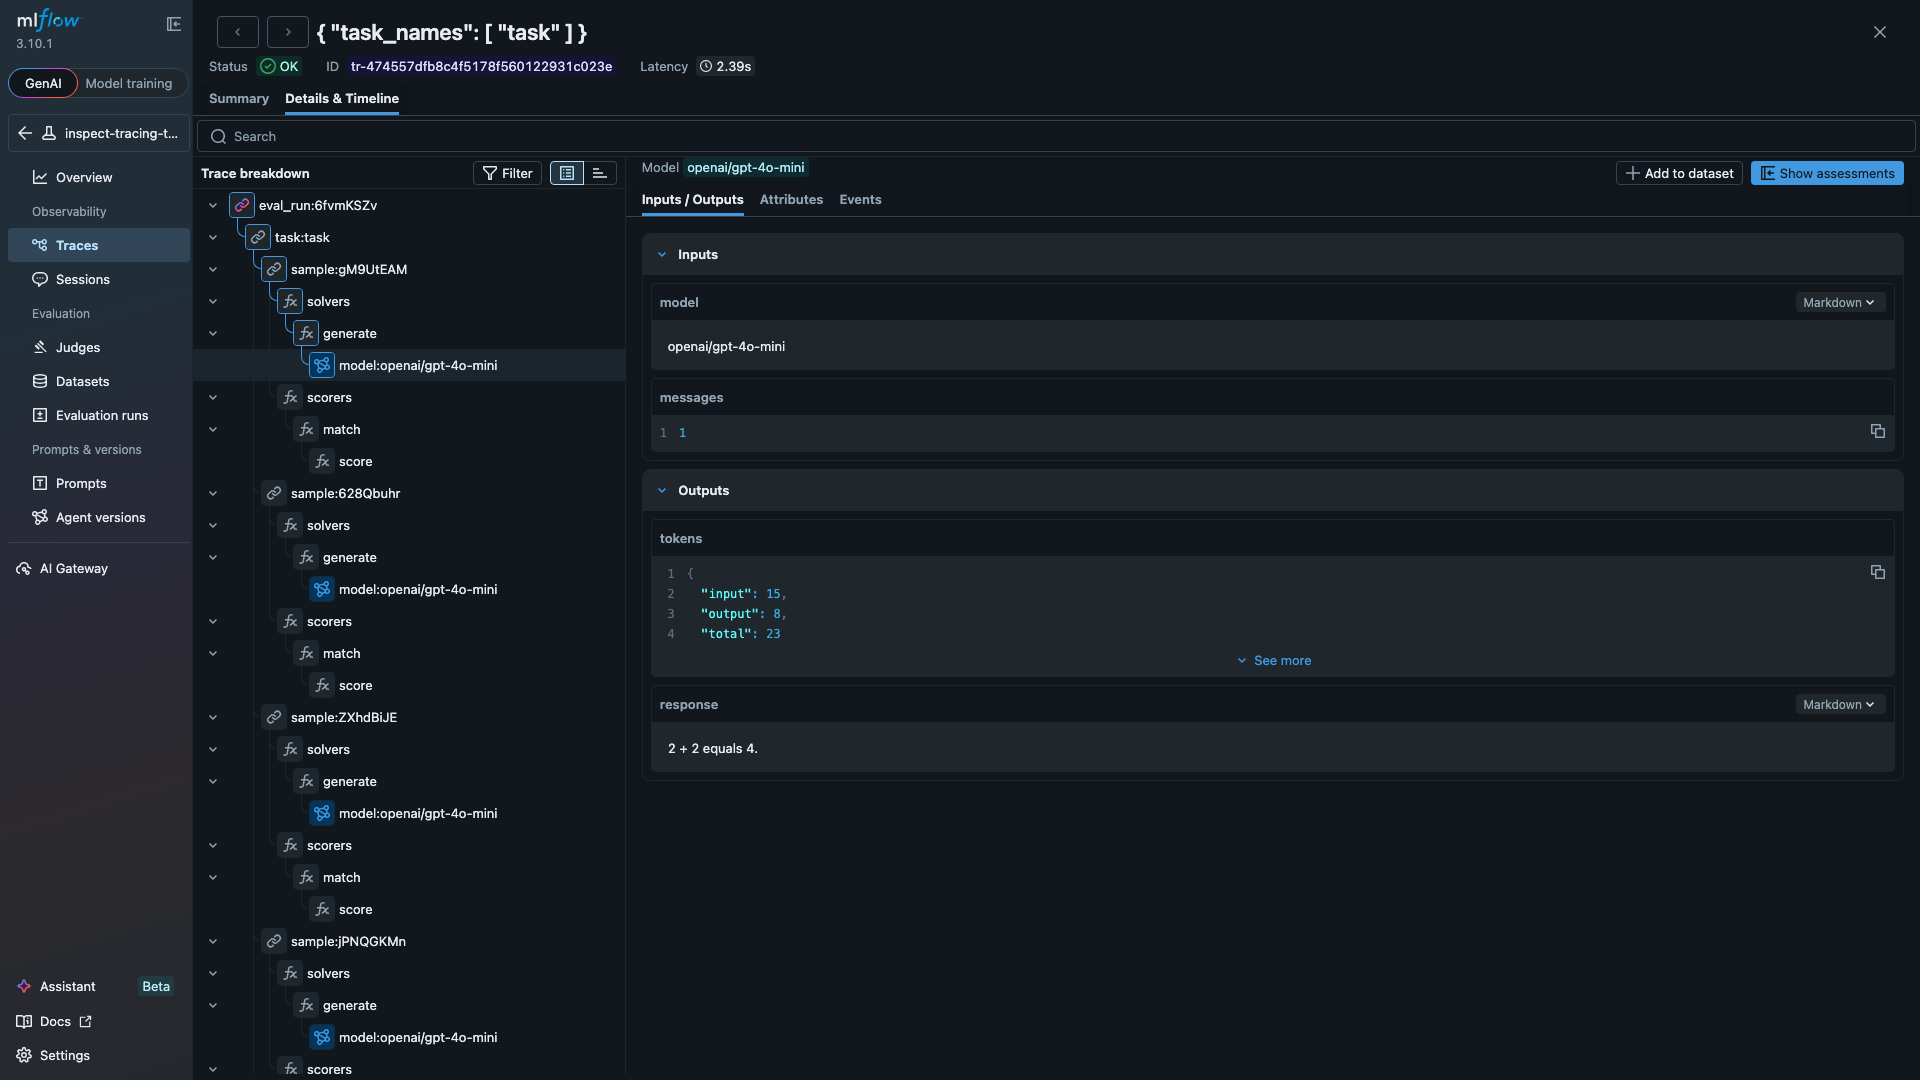1920x1080 pixels.
Task: Copy the messages input content
Action: click(1877, 431)
